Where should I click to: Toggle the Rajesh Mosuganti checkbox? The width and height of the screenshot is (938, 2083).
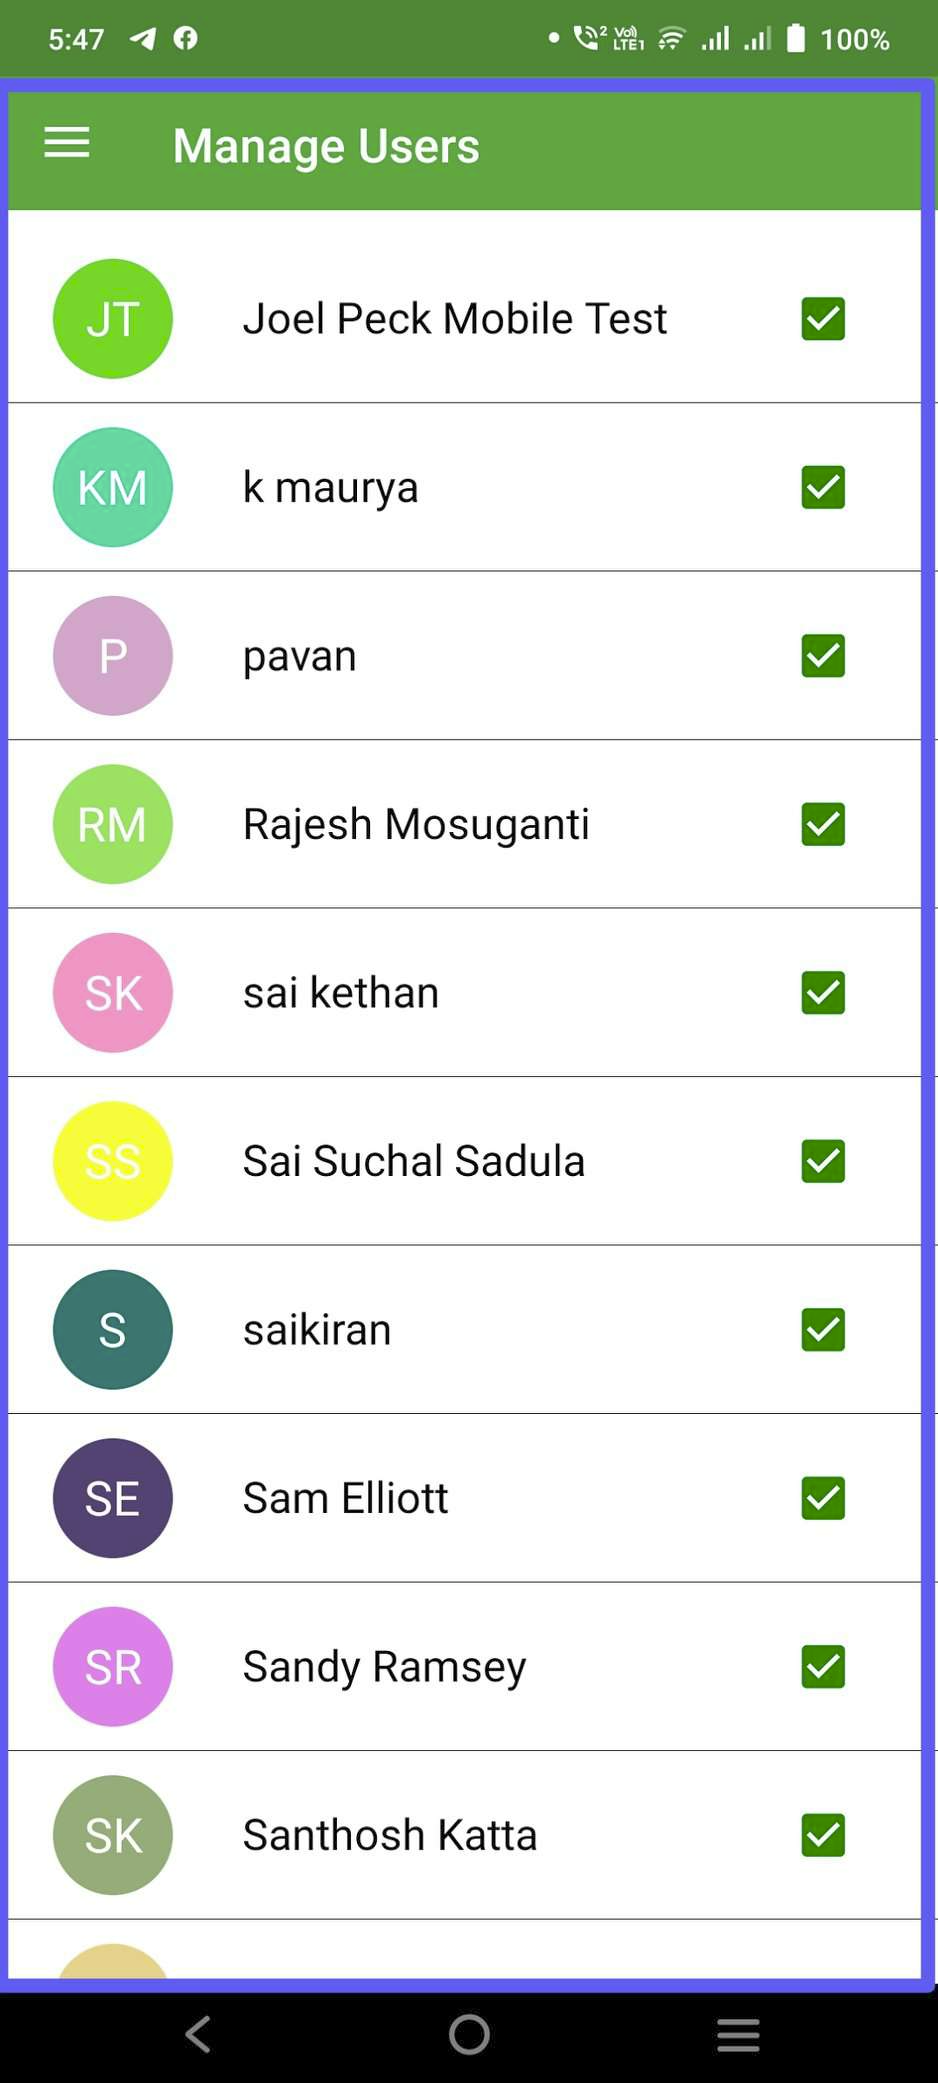(x=823, y=824)
